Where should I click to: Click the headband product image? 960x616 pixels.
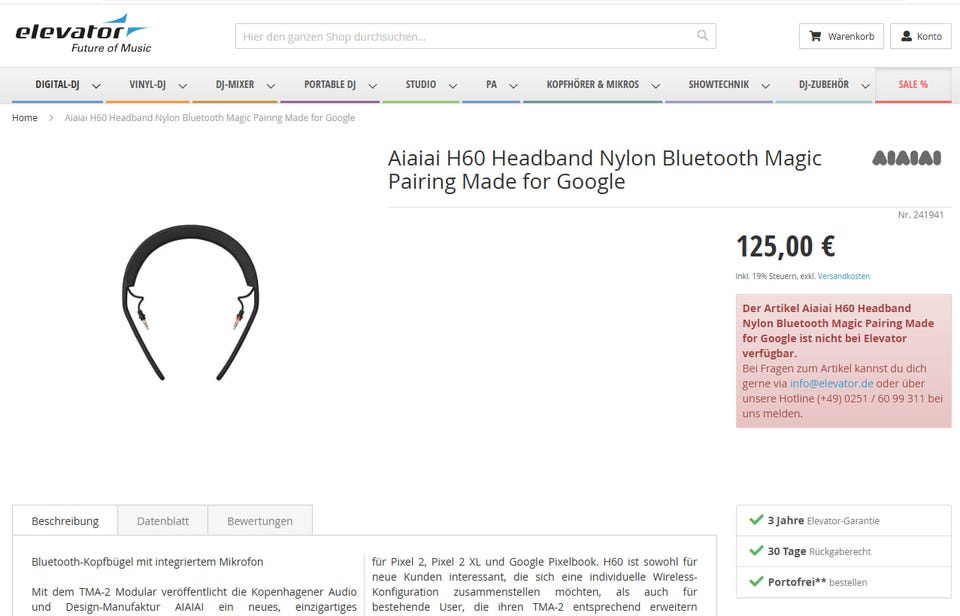tap(190, 302)
